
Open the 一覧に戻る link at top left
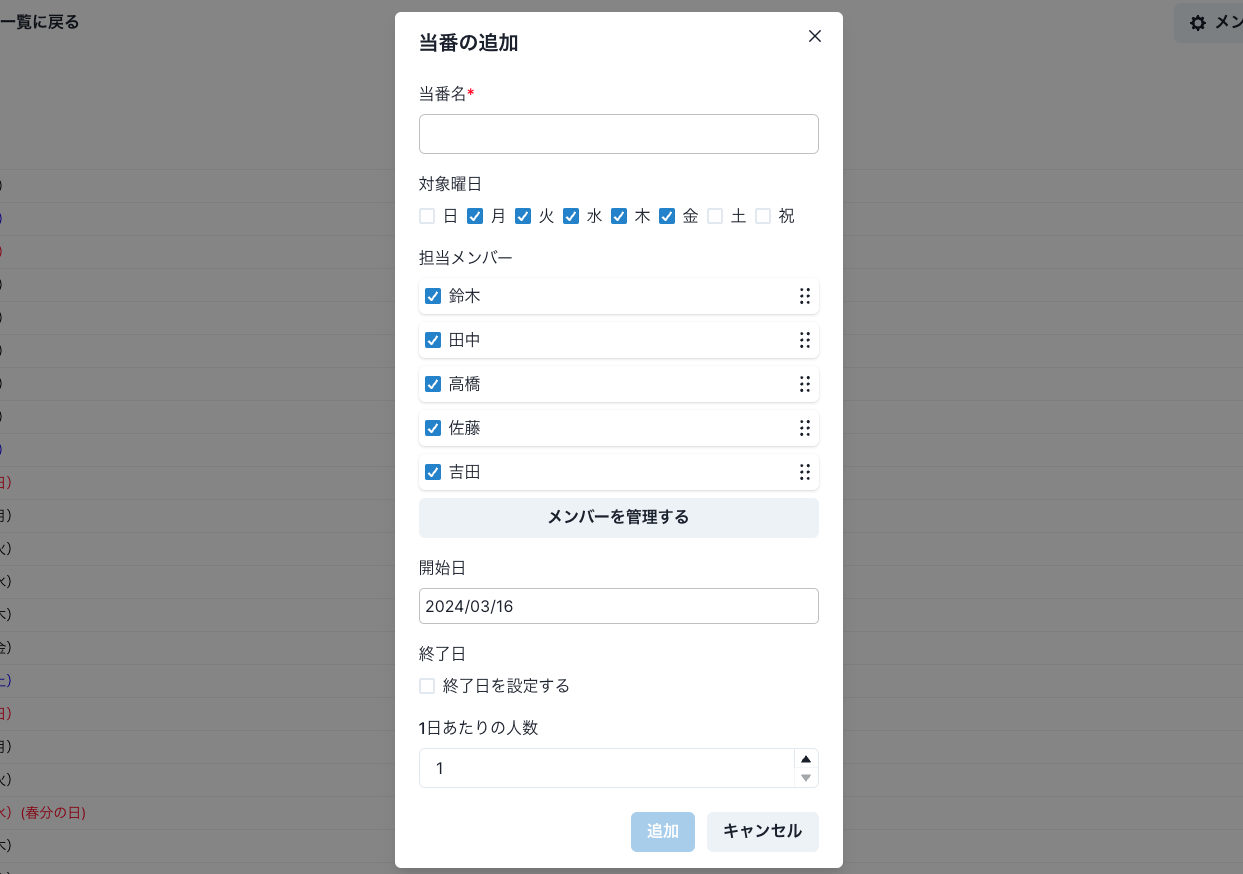[40, 22]
